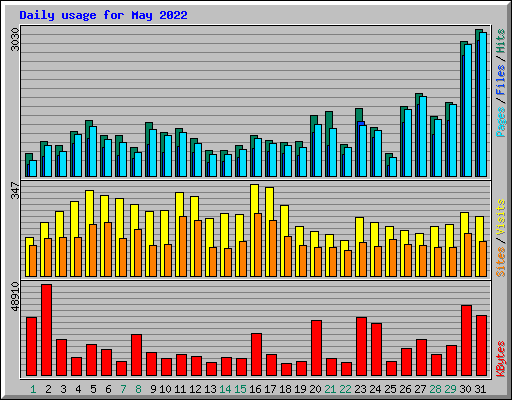
Task: Click day label 6 on the x-axis
Action: point(108,389)
